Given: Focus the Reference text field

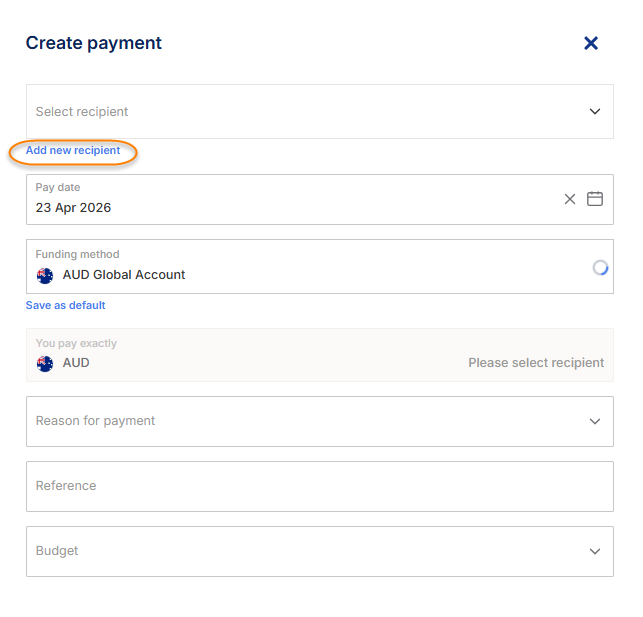Looking at the screenshot, I should [319, 487].
